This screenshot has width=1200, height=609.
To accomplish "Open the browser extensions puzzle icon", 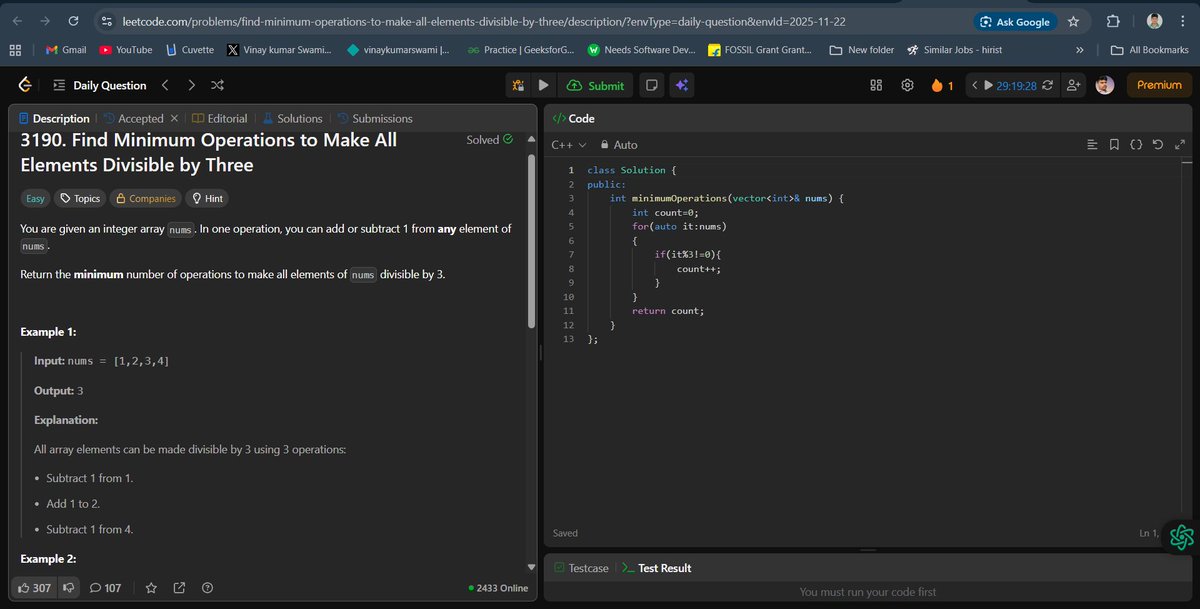I will [x=1112, y=21].
